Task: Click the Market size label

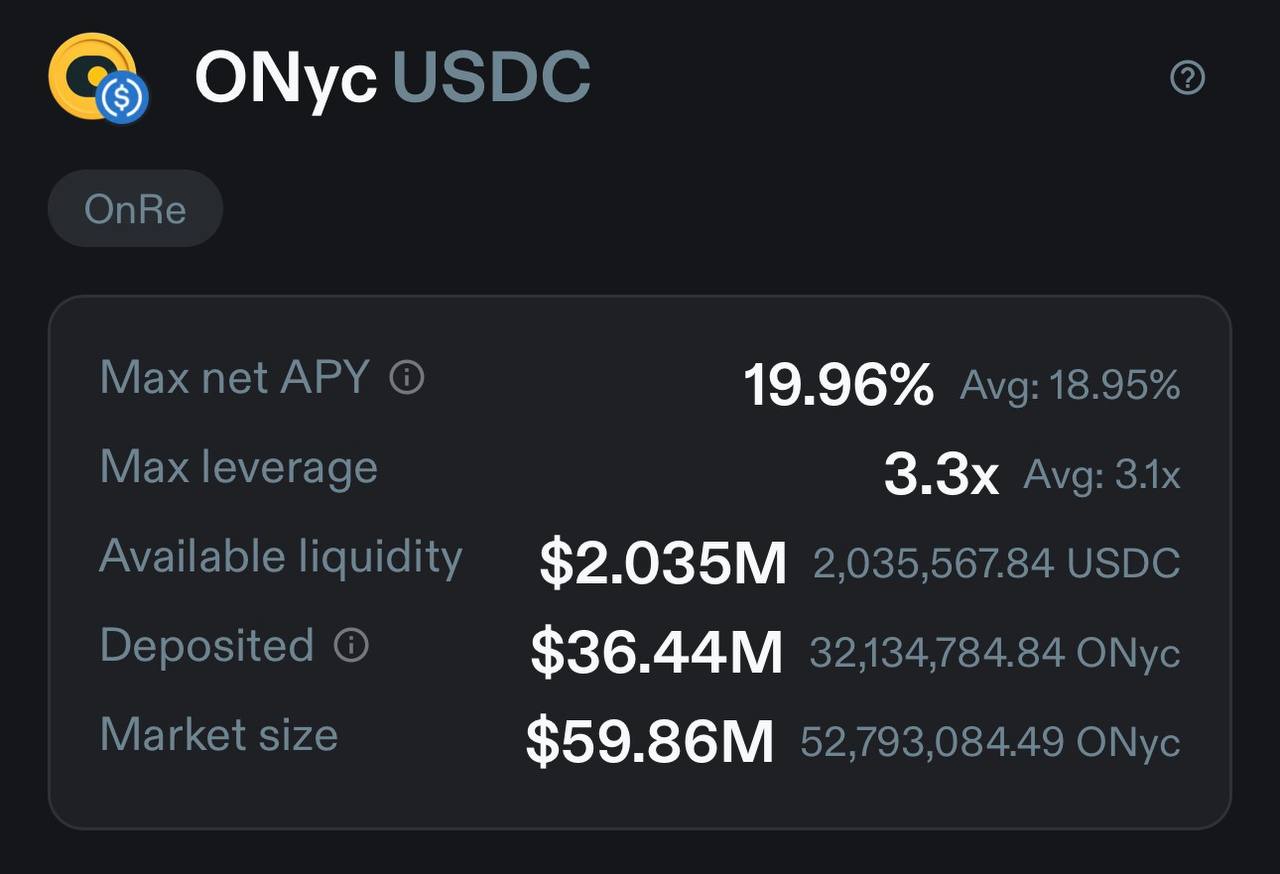Action: (219, 734)
